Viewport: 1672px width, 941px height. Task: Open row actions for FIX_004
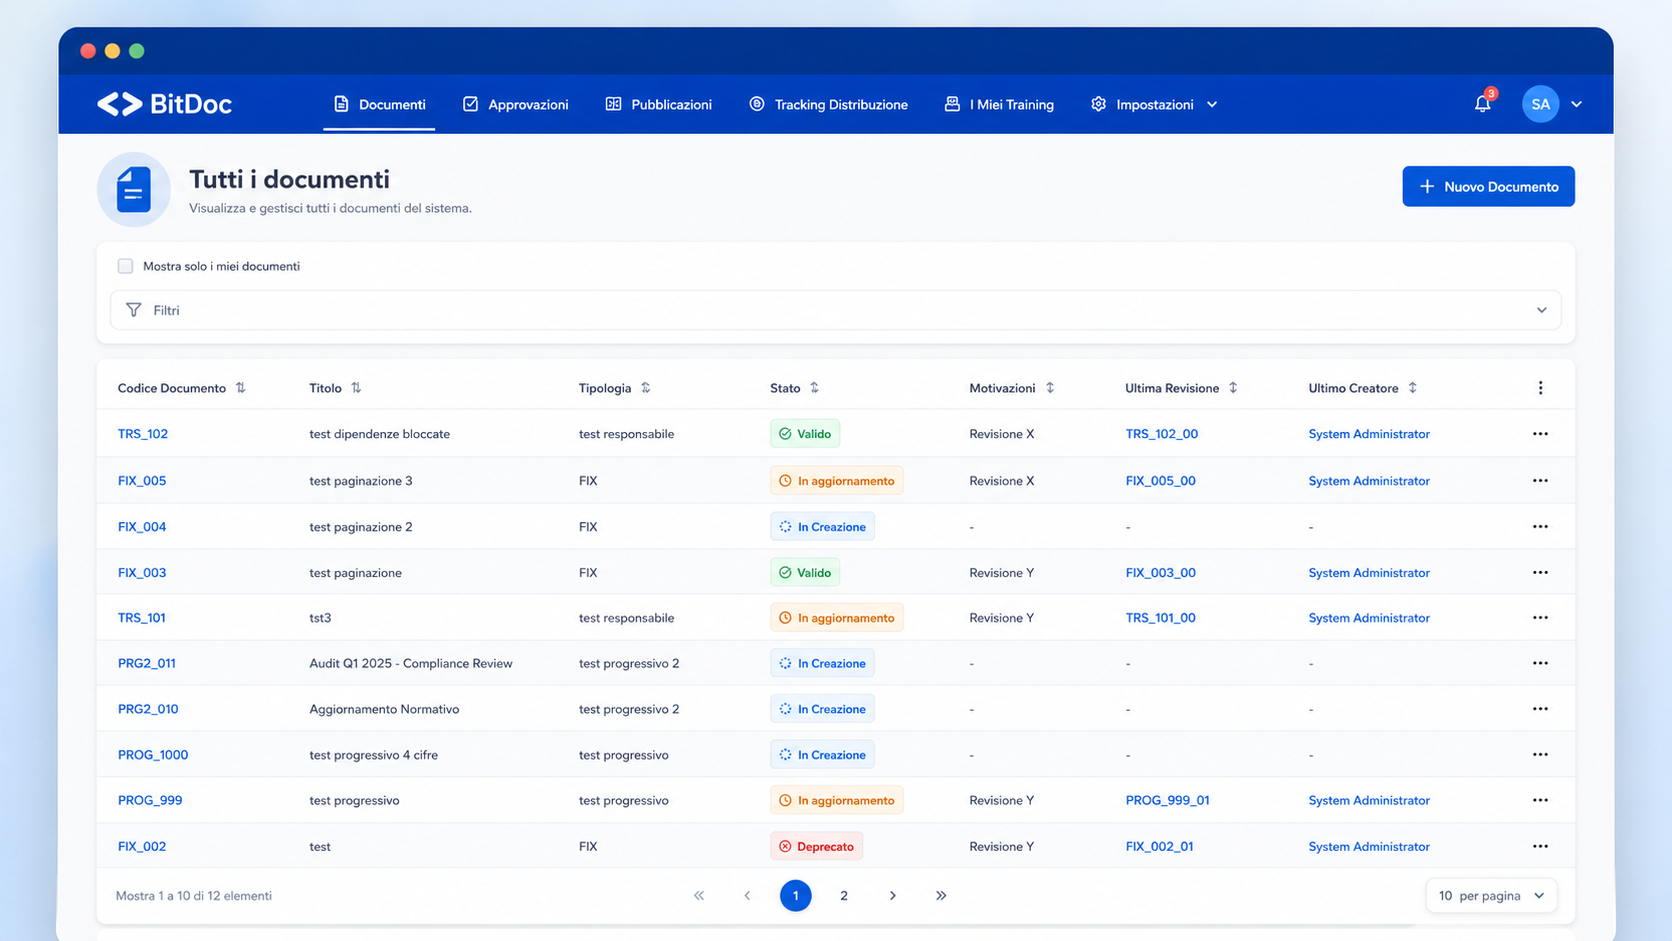point(1540,527)
